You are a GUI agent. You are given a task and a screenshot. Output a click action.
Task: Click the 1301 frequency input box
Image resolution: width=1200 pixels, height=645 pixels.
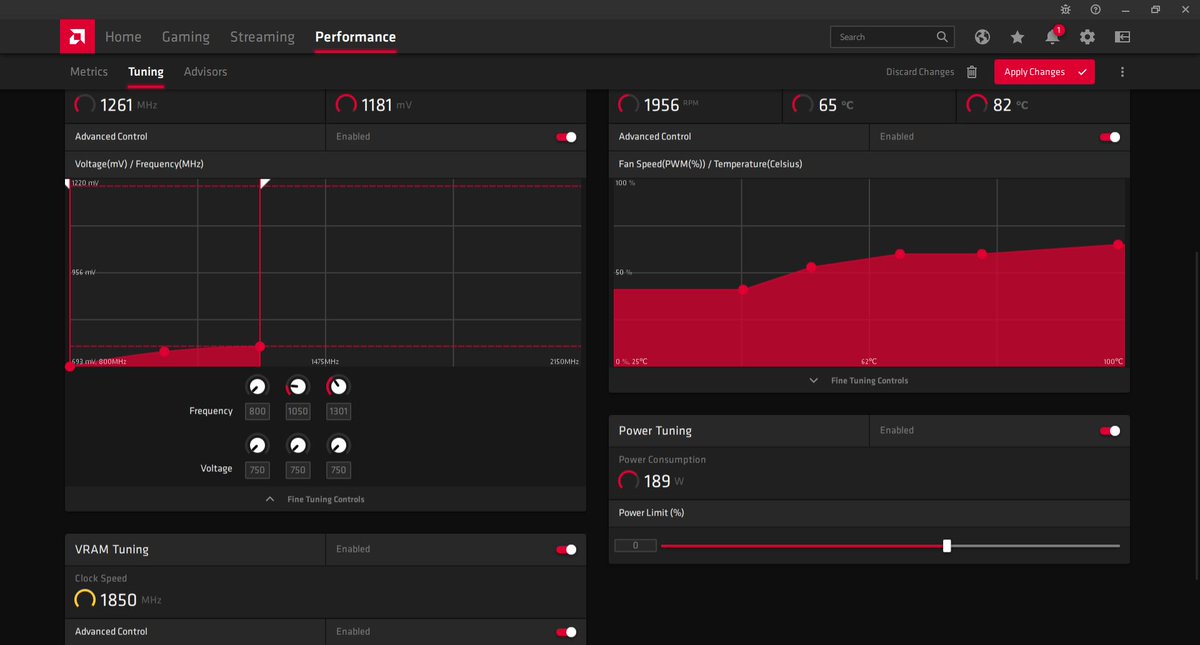click(338, 411)
